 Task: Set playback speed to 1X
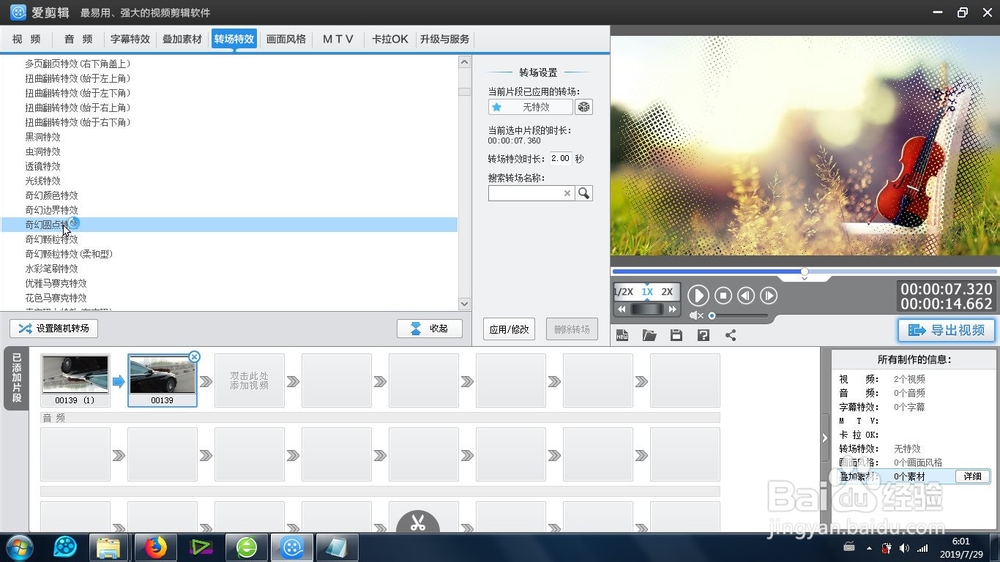(x=647, y=292)
